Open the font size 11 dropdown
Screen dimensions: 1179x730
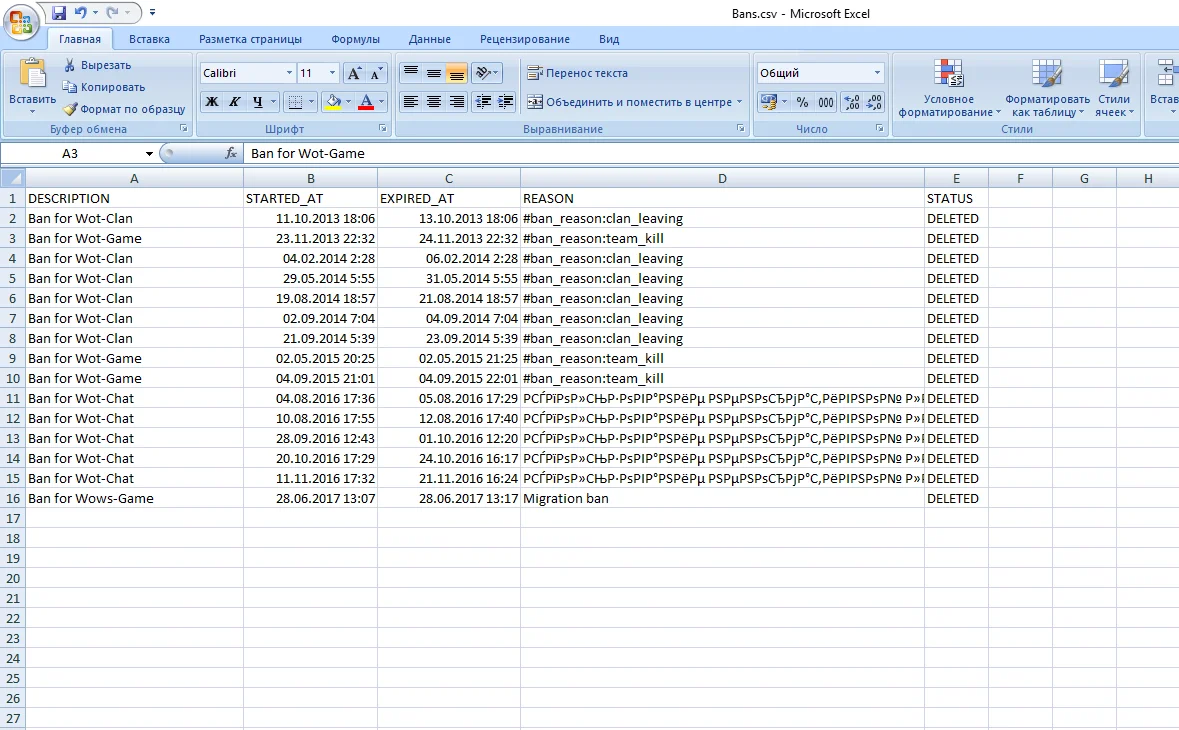pos(332,73)
